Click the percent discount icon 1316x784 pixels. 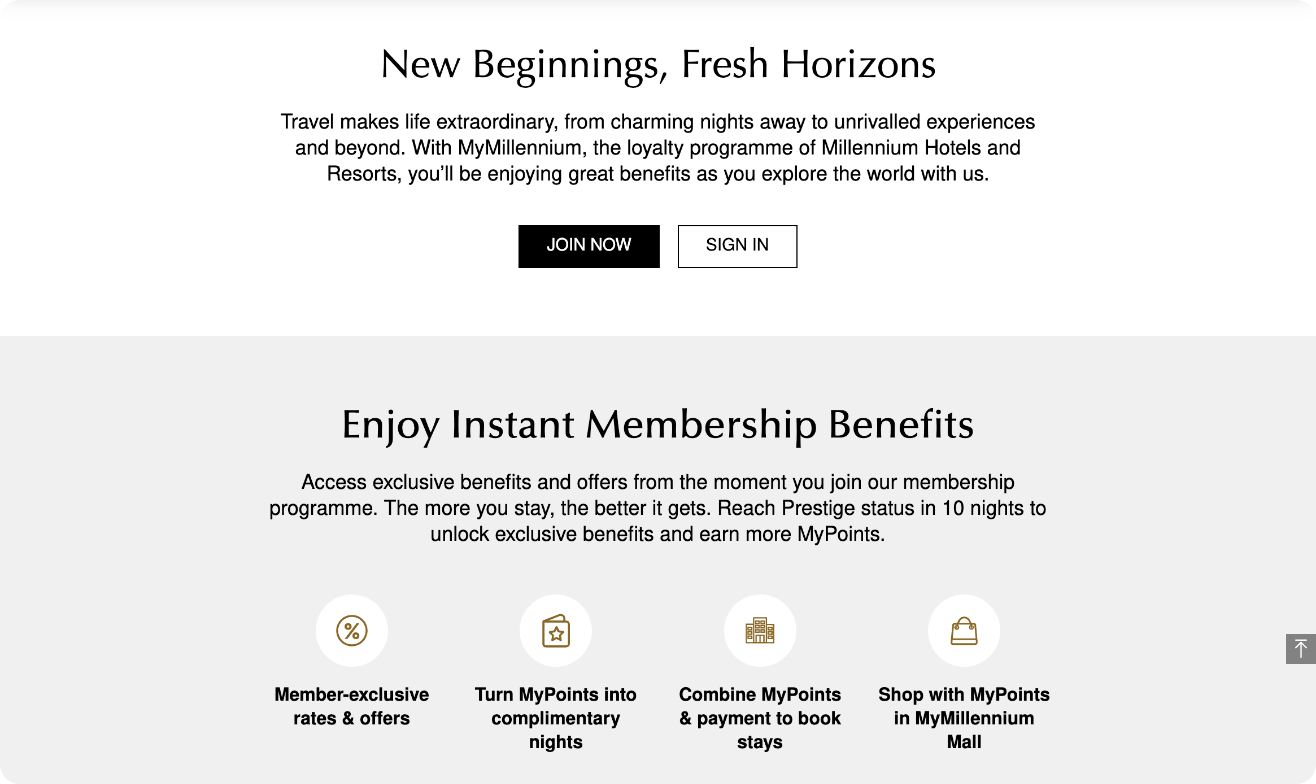click(352, 631)
